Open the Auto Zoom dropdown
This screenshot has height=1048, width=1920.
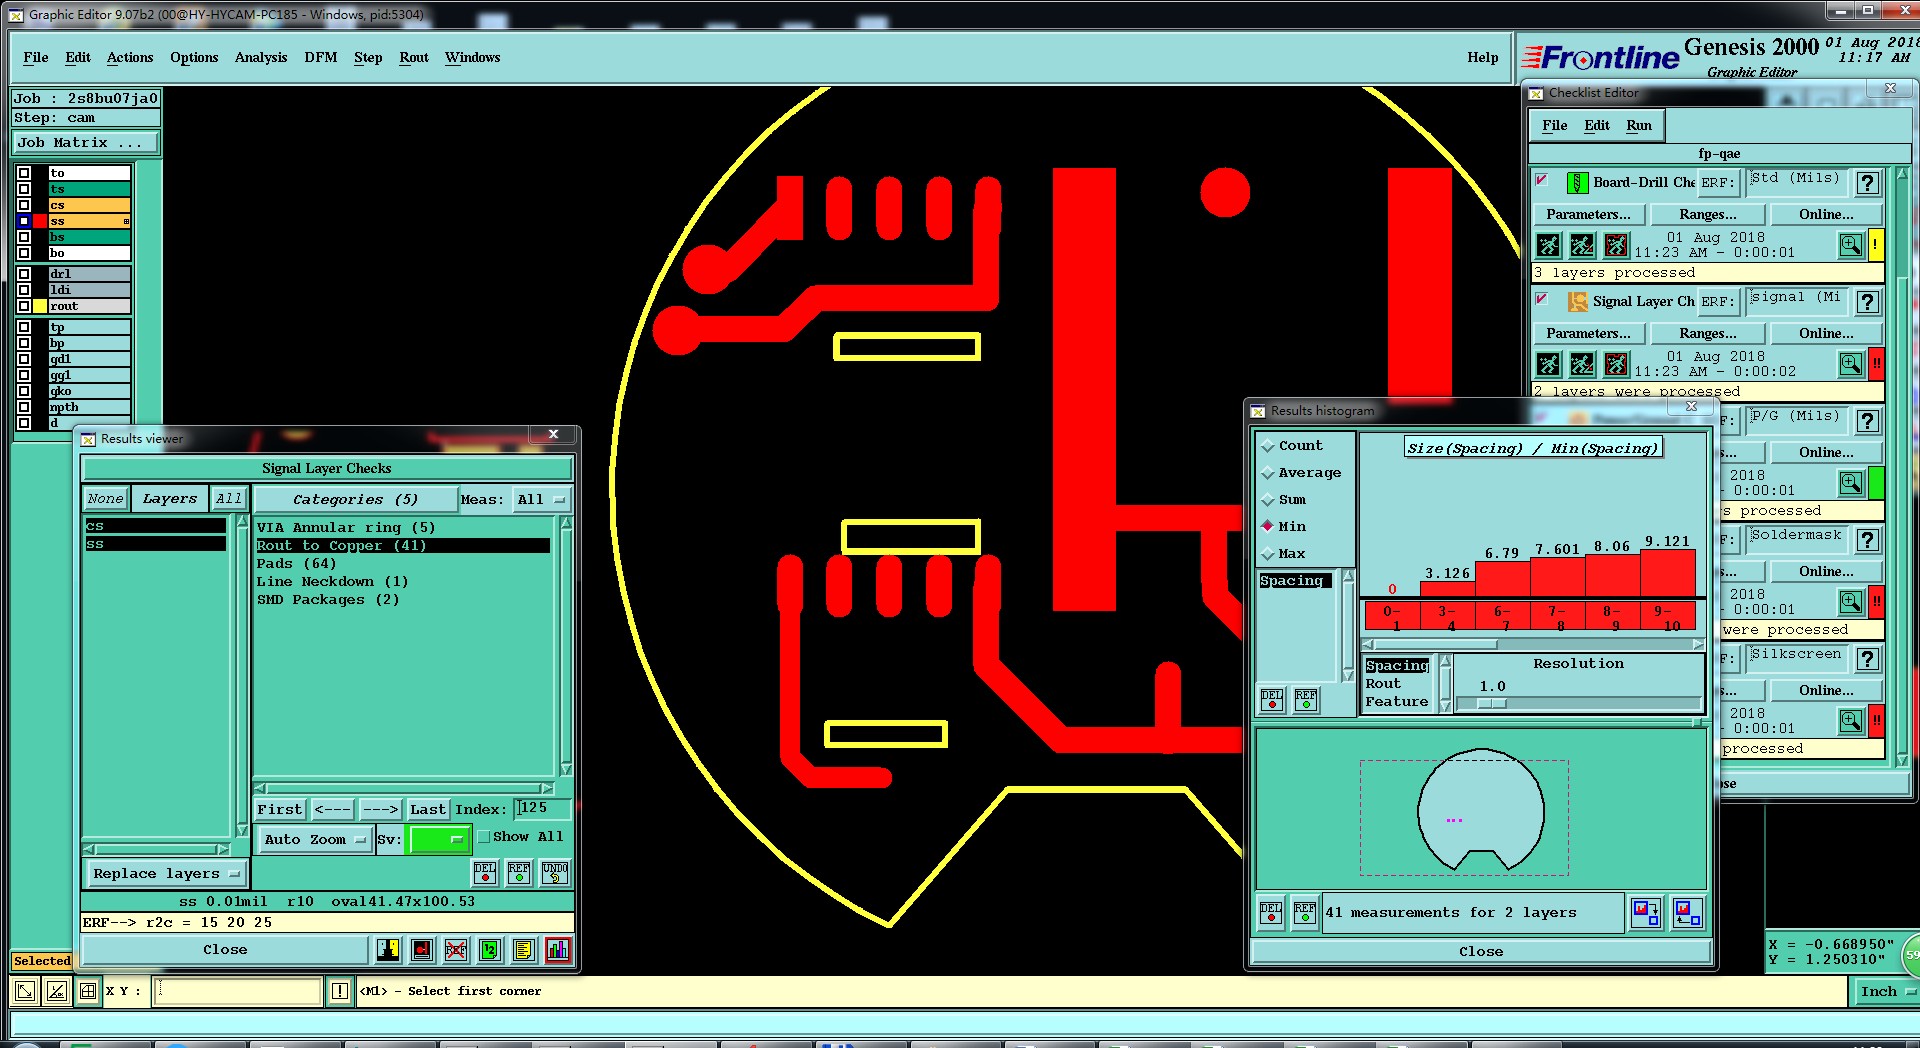(314, 840)
